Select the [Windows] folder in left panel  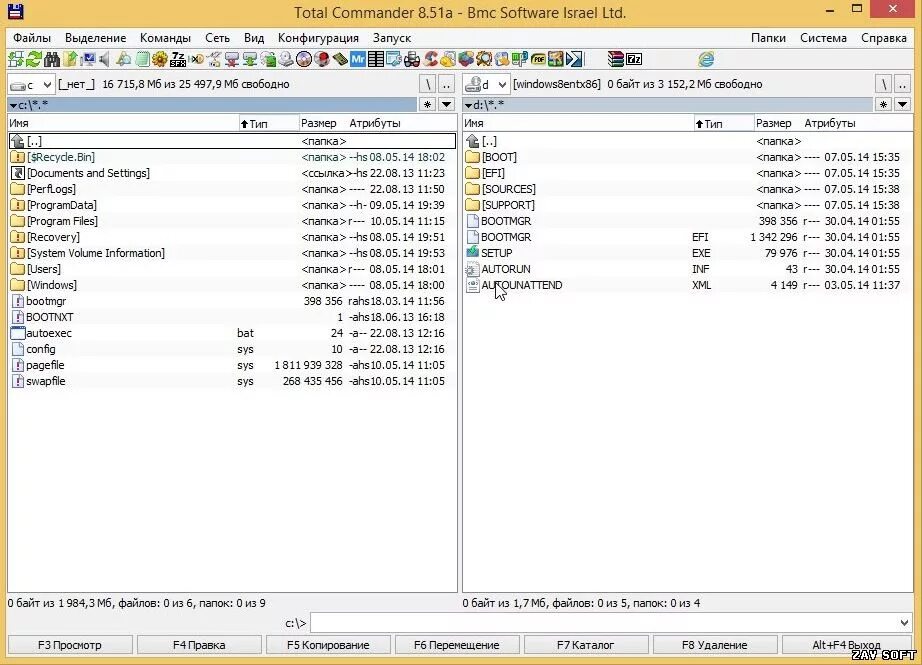tap(232, 285)
